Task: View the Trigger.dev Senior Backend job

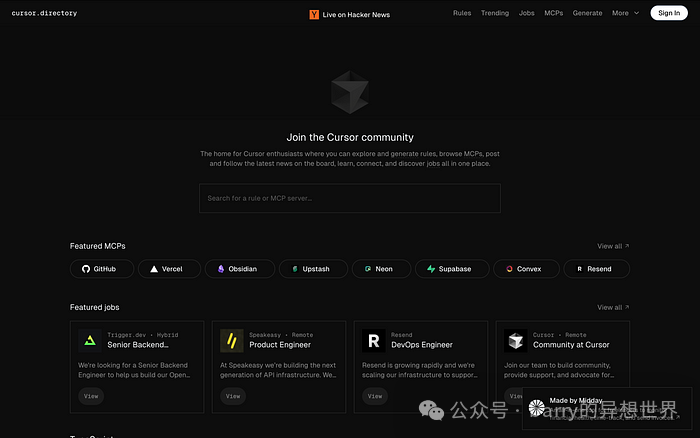Action: (x=91, y=396)
